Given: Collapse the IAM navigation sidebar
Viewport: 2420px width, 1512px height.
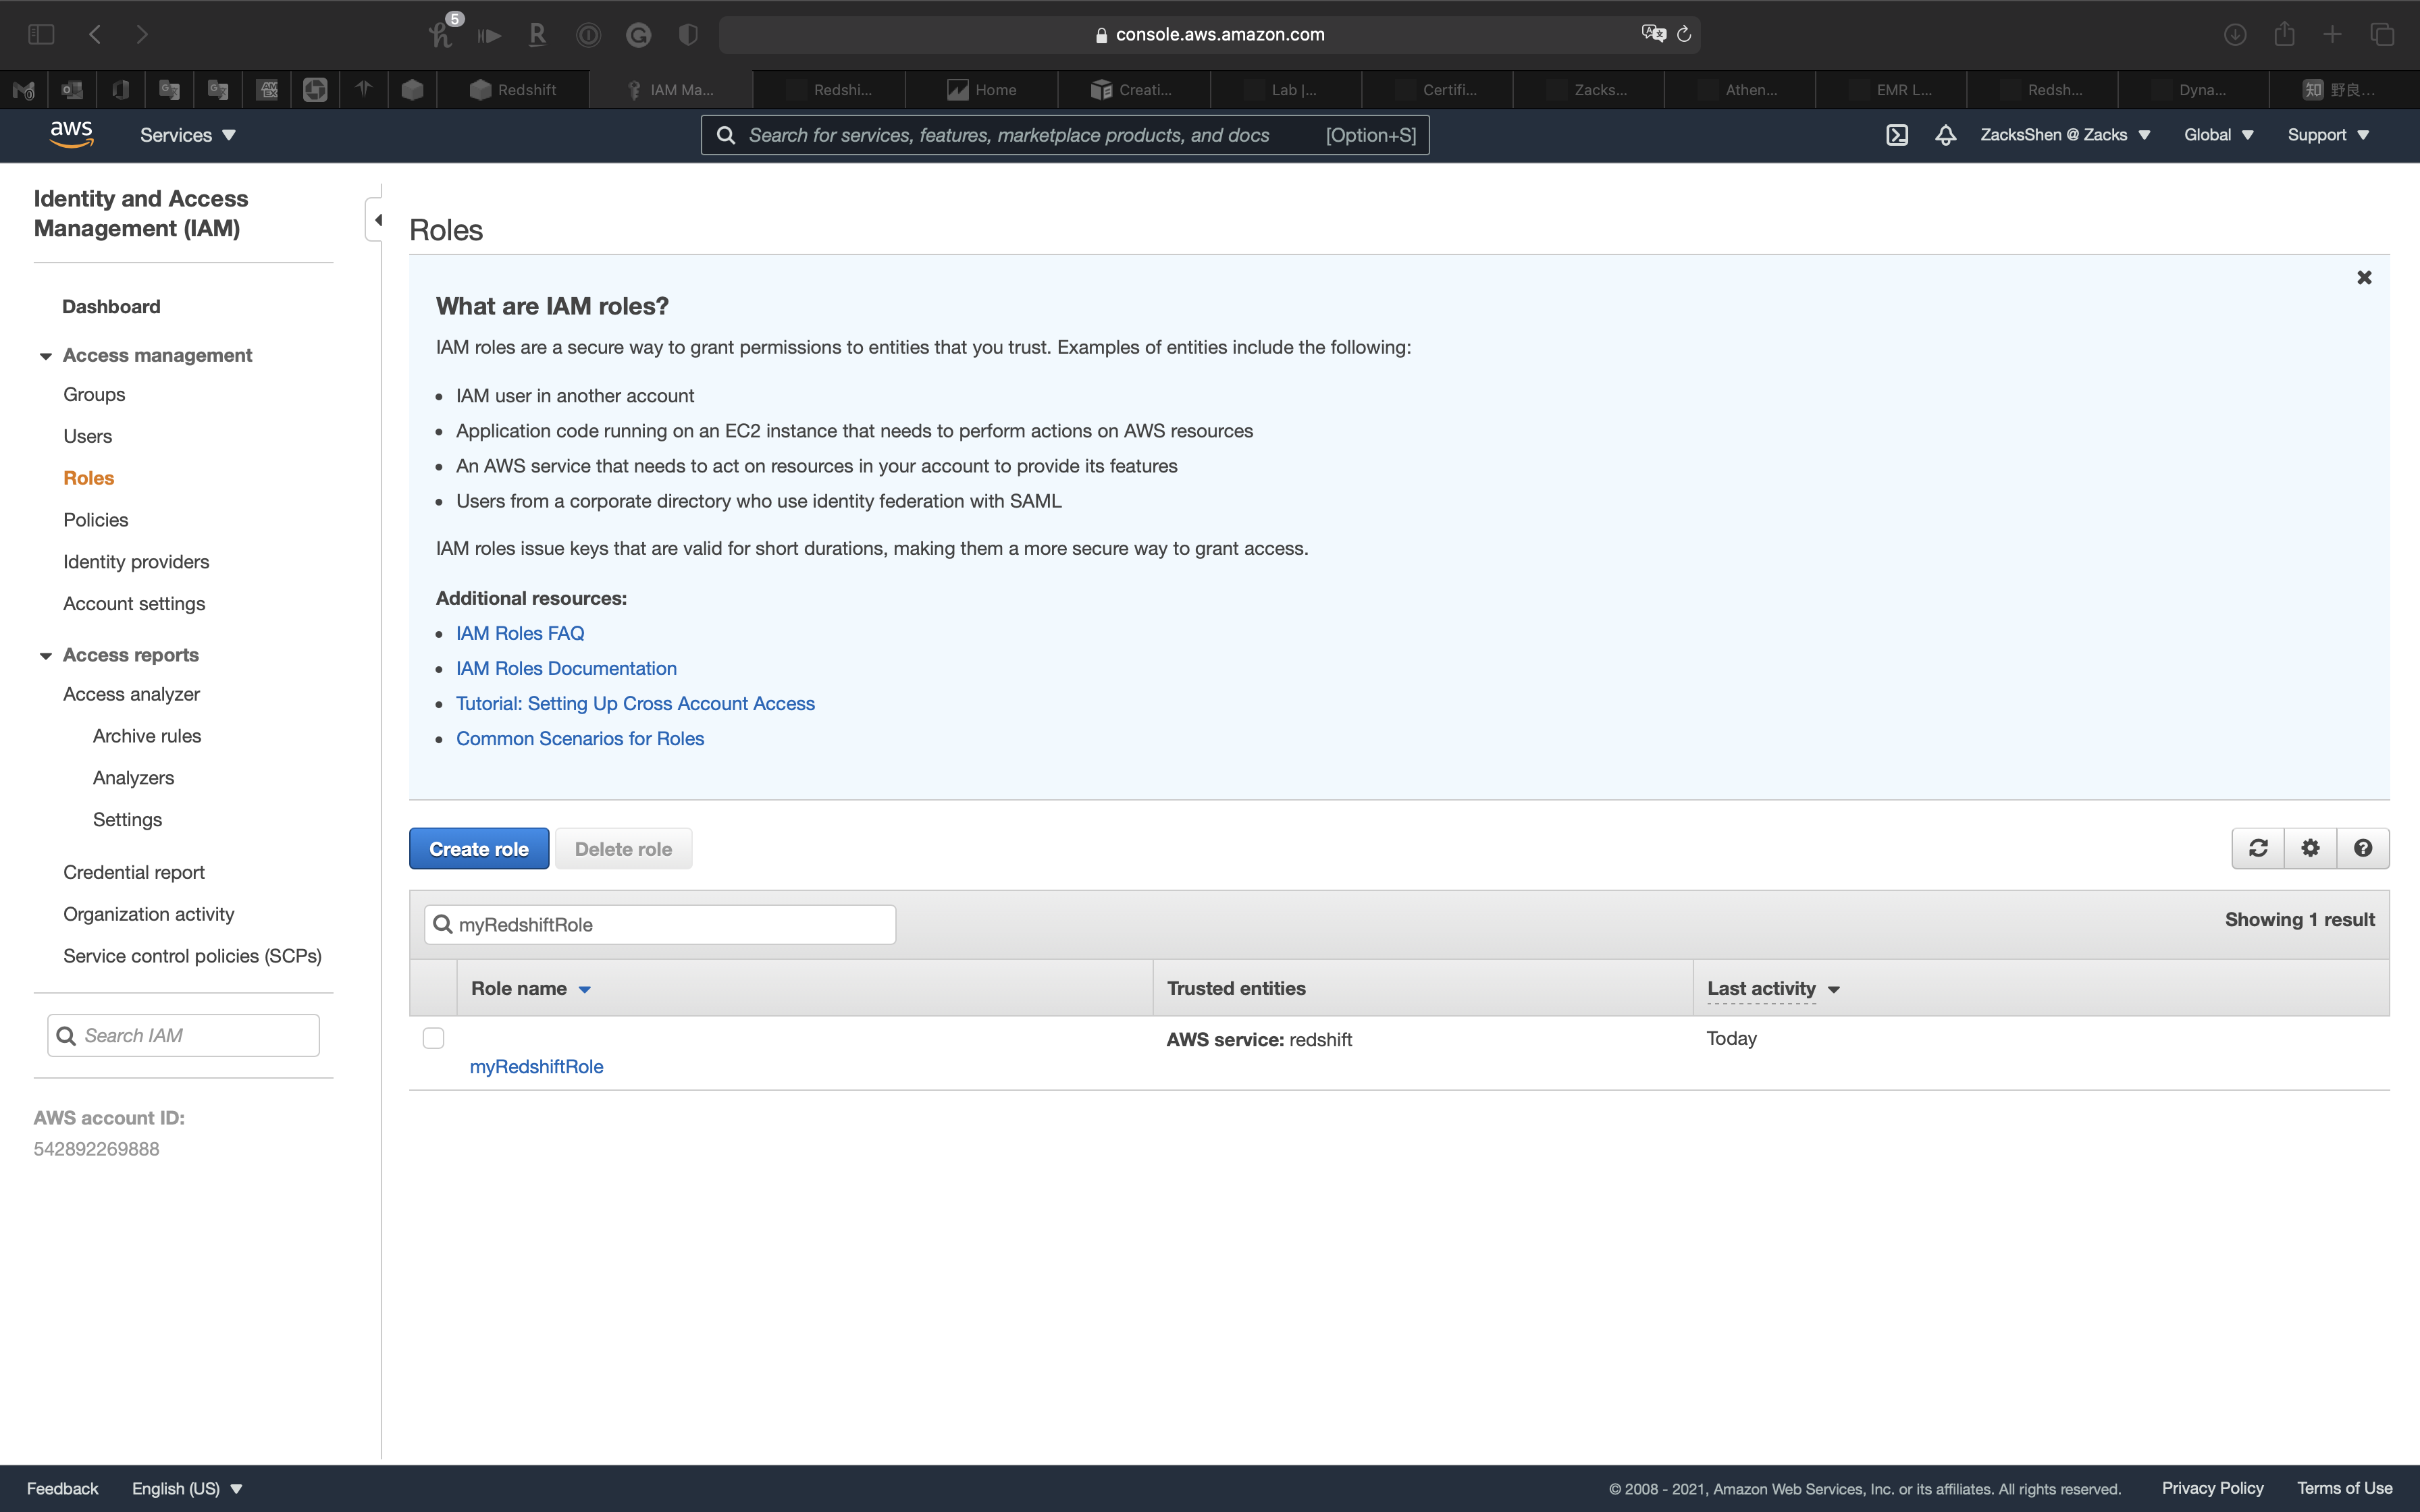Looking at the screenshot, I should (377, 220).
